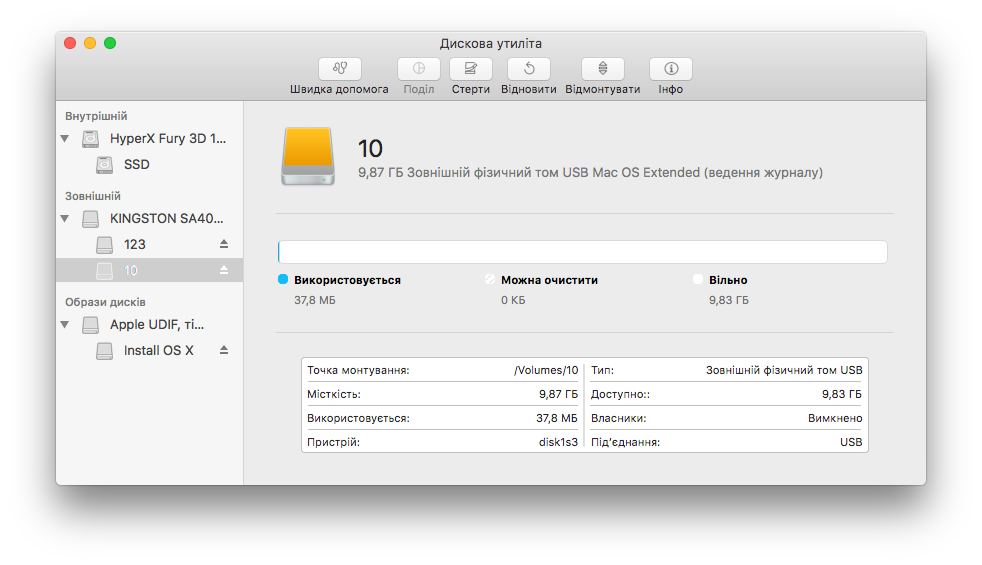Click the 9,83 ГБ value under Вільно
Screen dimensions: 982x565
coord(729,300)
